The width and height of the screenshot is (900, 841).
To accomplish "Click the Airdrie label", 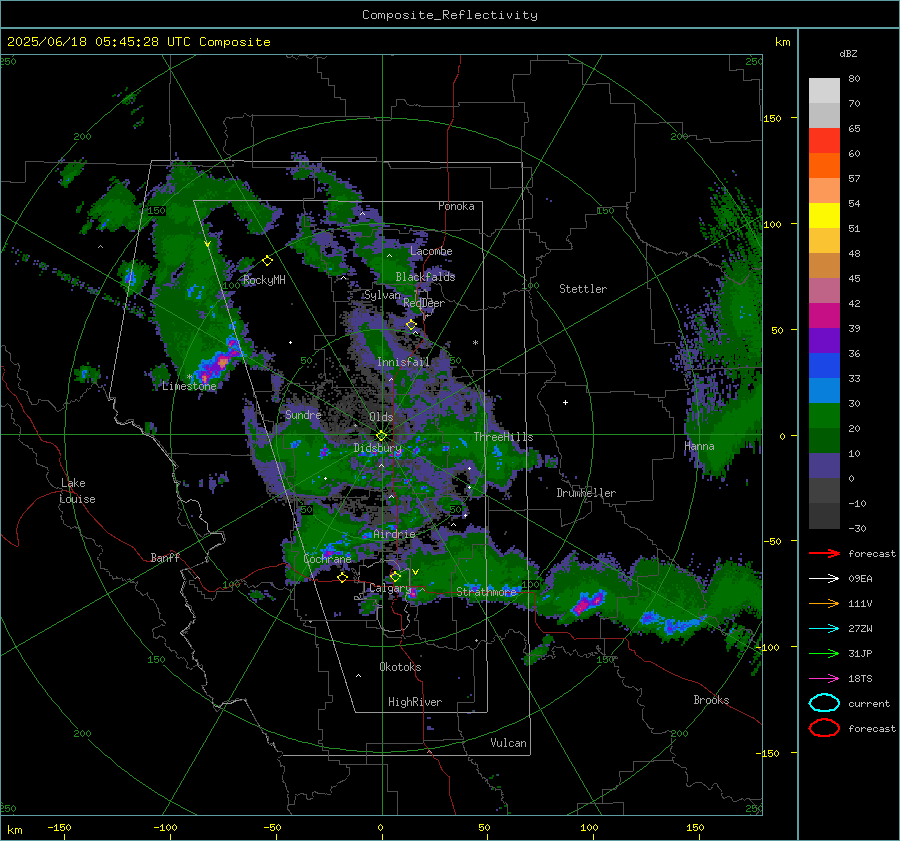I will 394,534.
